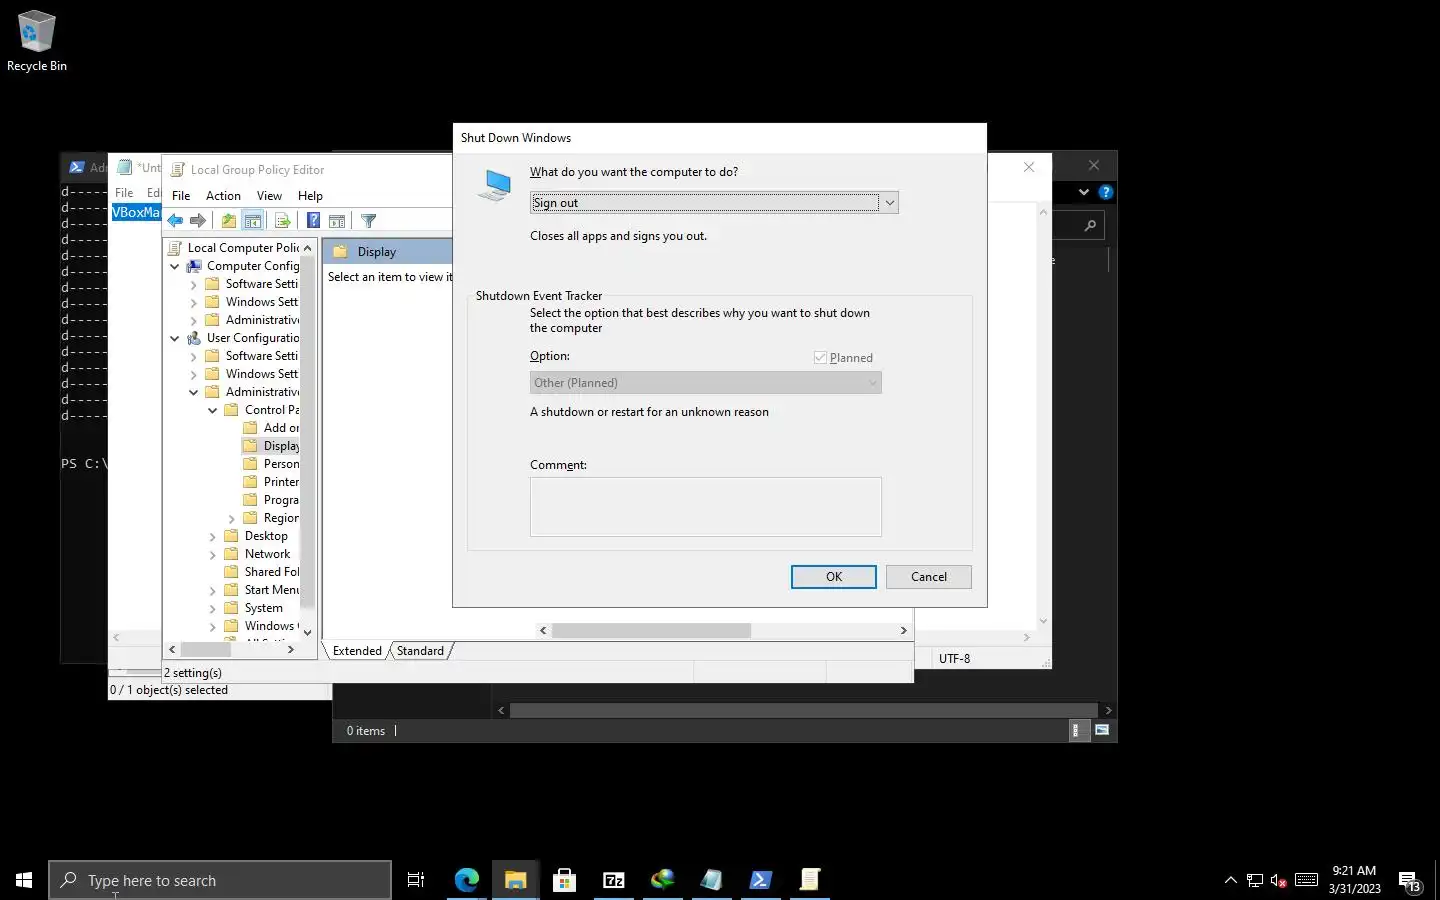Click the globe download manager taskbar icon

tap(662, 880)
